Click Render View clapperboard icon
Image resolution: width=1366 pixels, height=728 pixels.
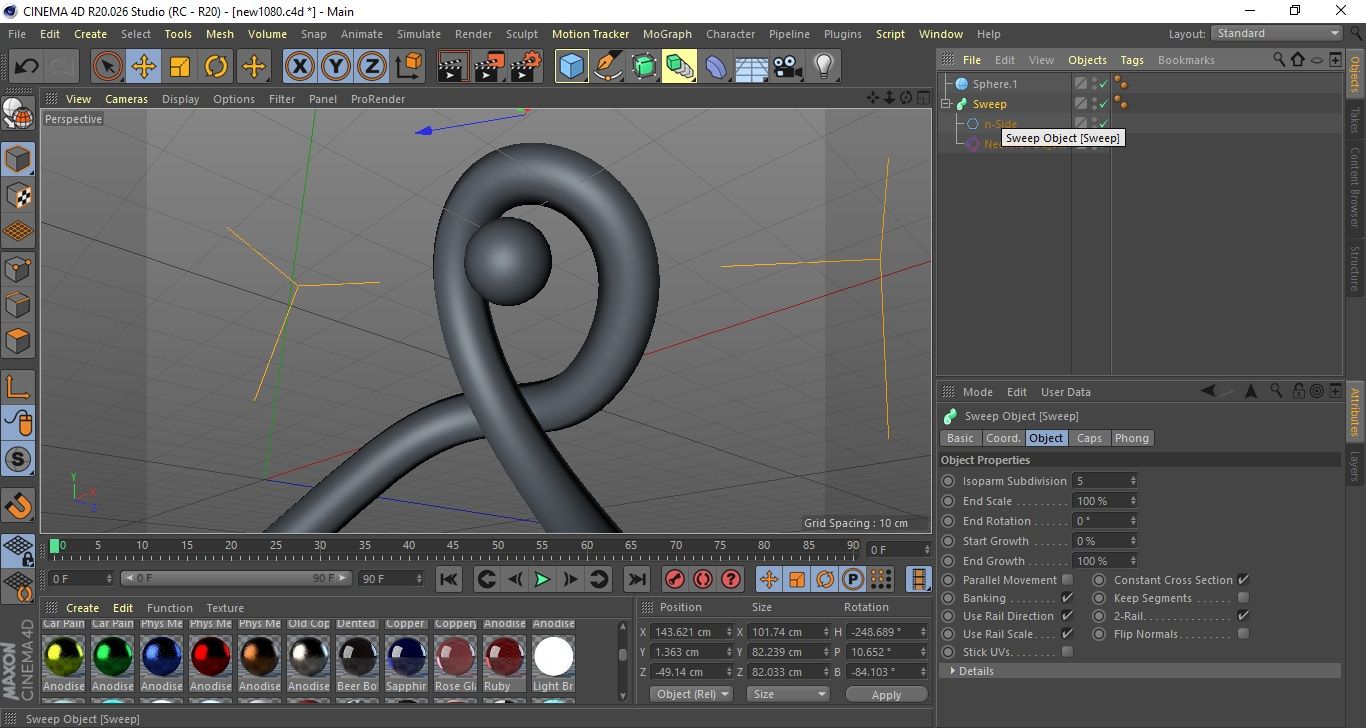(x=454, y=67)
